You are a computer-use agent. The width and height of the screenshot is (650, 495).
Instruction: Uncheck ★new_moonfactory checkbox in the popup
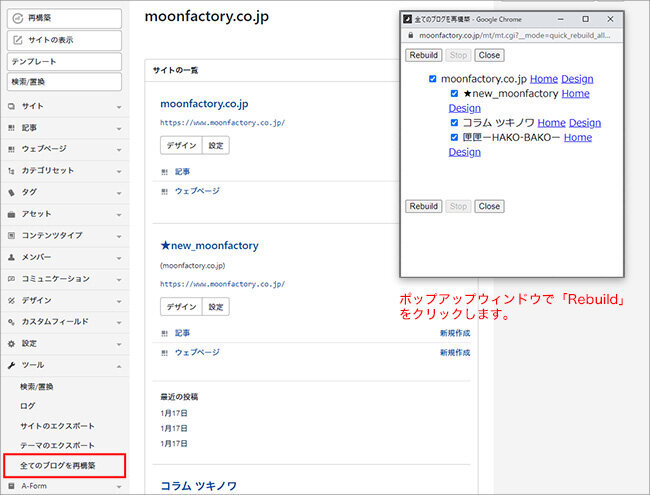(454, 93)
